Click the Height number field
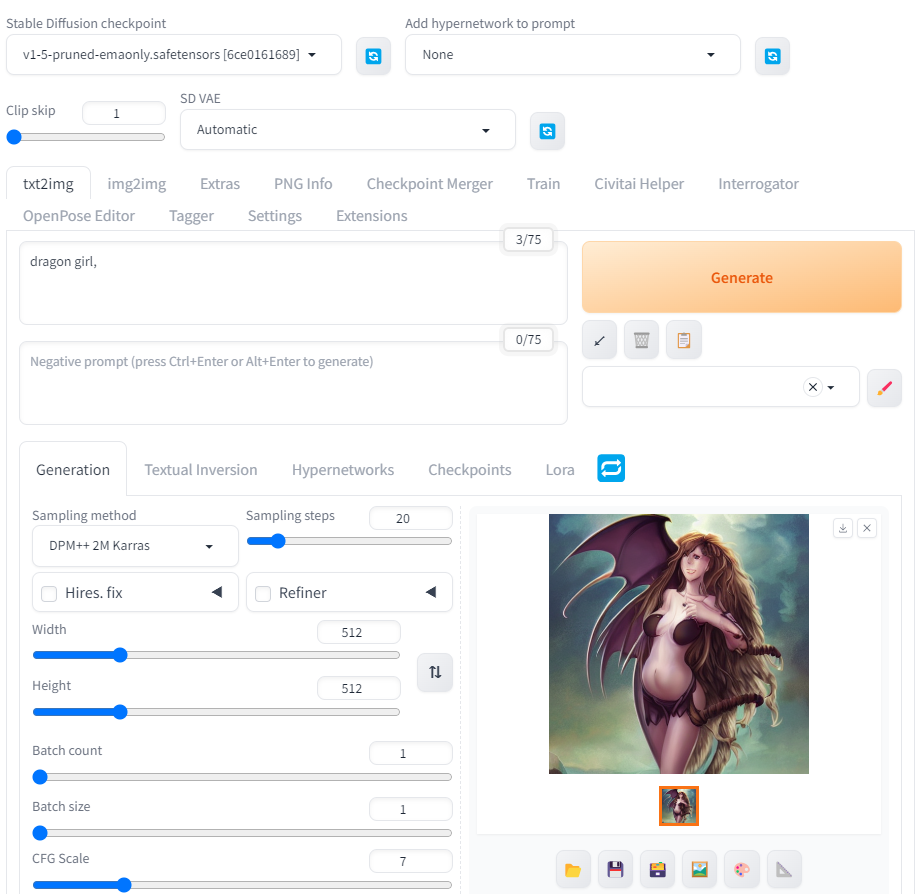 [359, 689]
